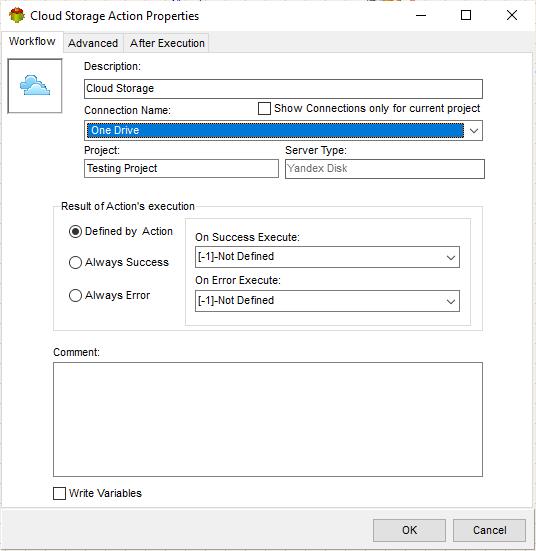This screenshot has height=551, width=536.
Task: Minimize the properties dialog window
Action: tap(421, 15)
